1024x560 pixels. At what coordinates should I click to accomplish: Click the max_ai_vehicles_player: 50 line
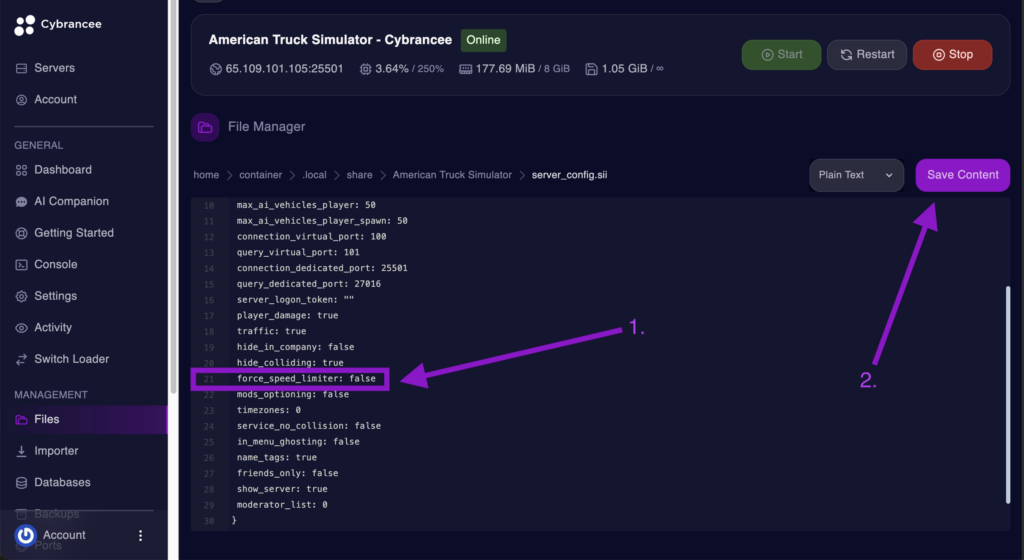(x=306, y=205)
